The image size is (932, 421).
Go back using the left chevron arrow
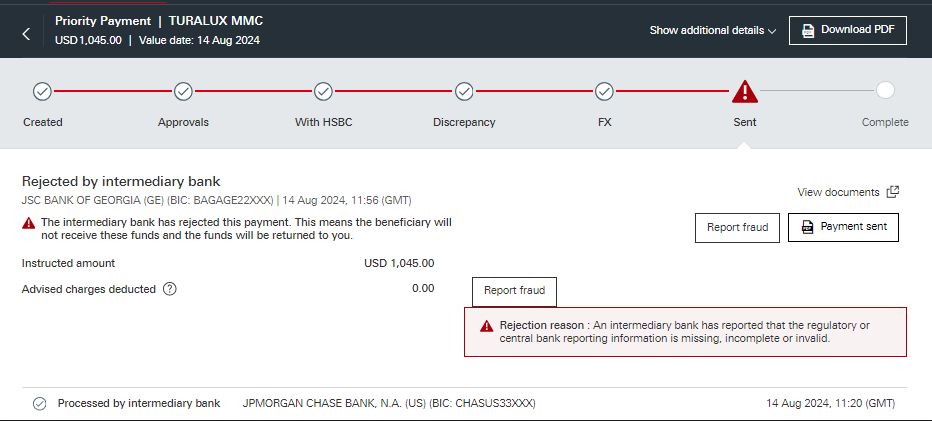(26, 34)
